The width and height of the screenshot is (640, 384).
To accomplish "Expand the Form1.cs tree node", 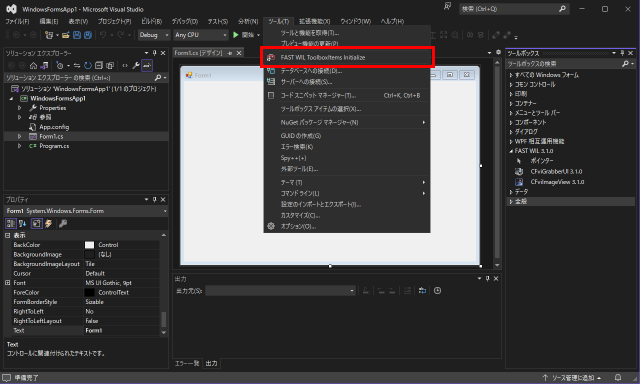I will coord(19,137).
